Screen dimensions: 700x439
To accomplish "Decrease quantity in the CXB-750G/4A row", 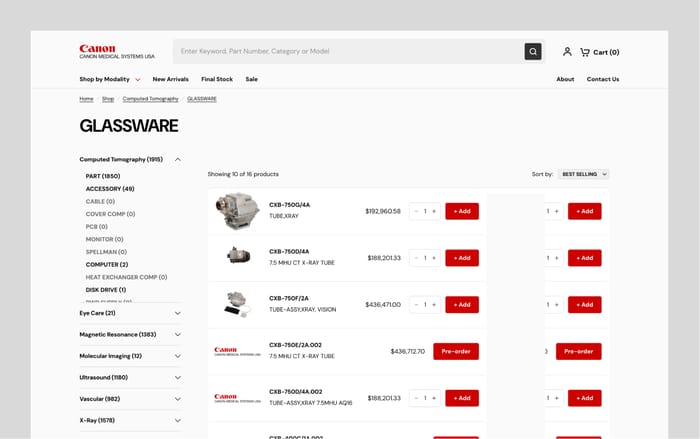I will (416, 211).
